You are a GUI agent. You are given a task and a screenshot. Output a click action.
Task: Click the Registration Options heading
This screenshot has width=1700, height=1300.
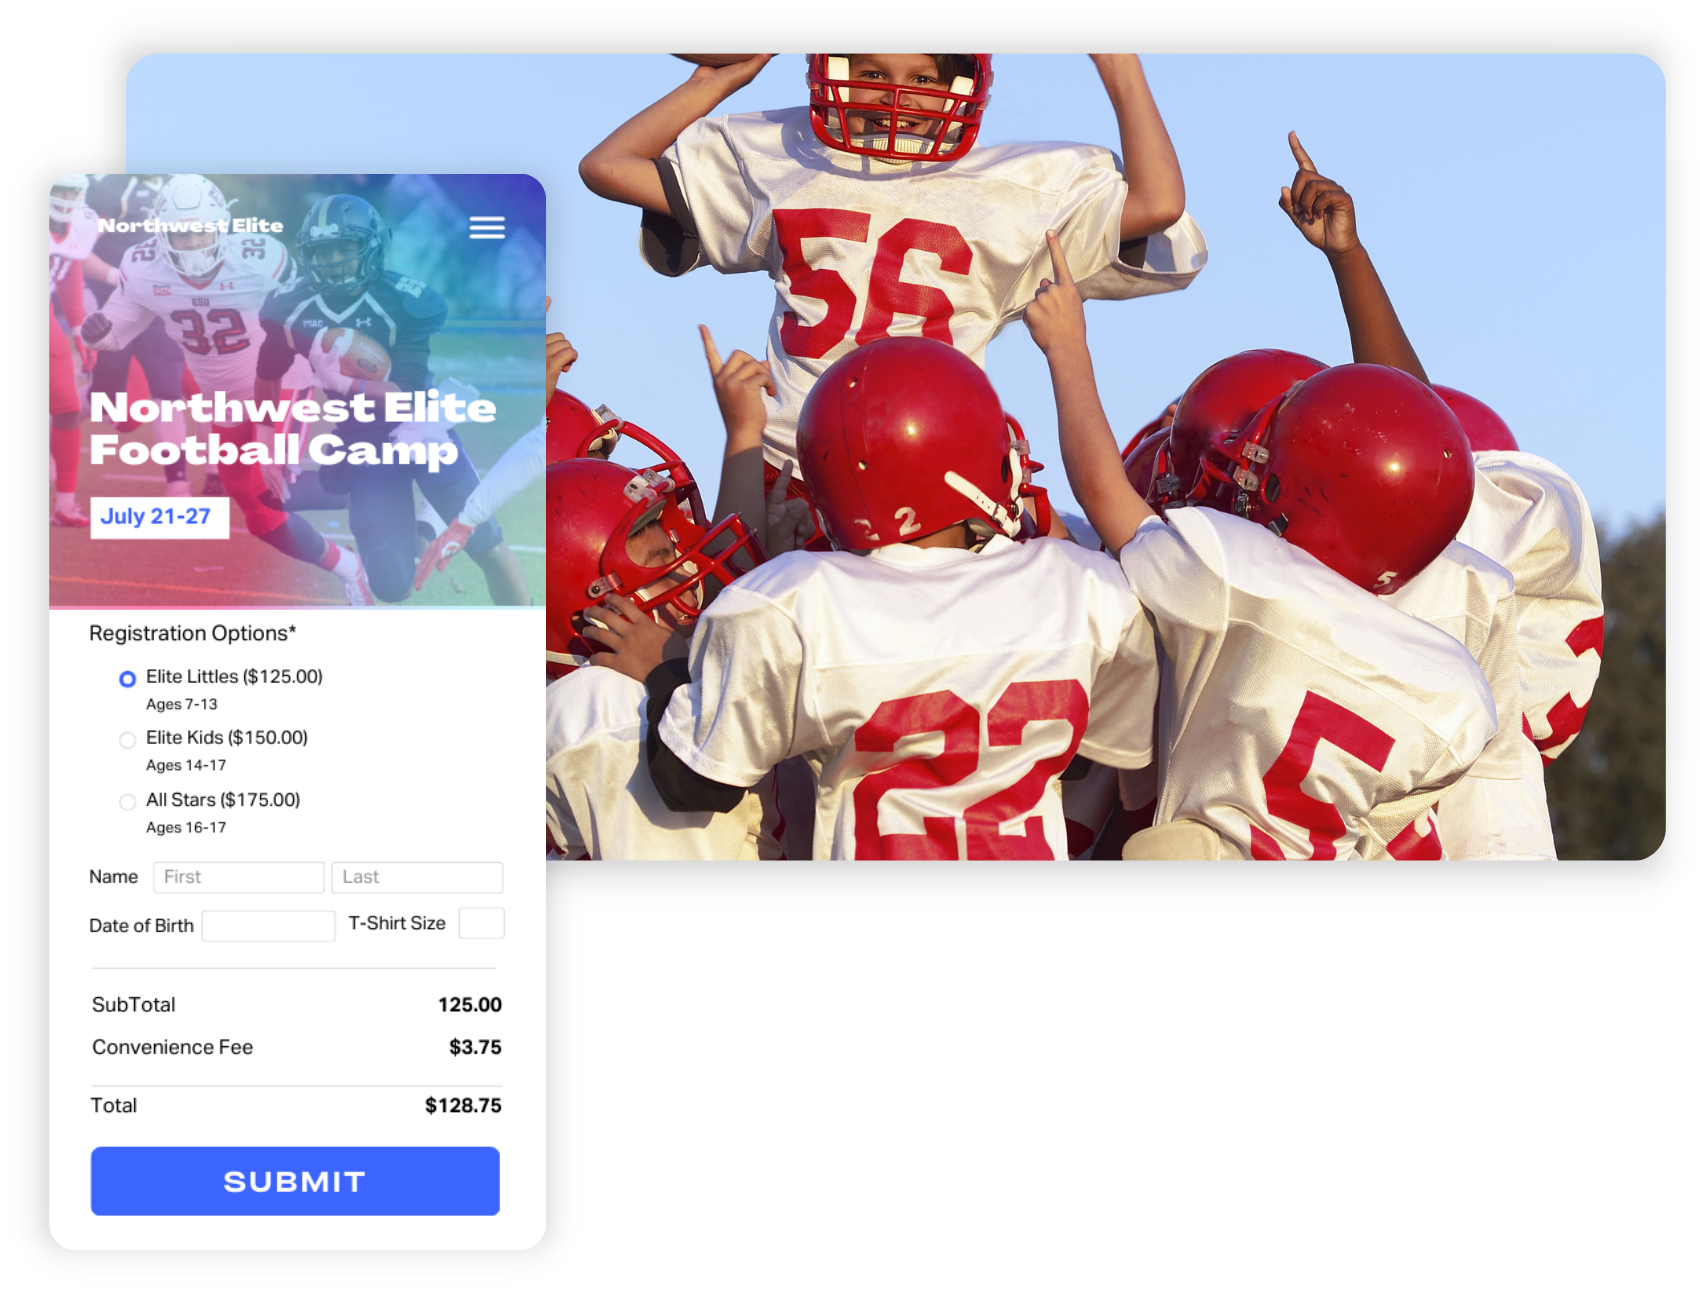[x=193, y=633]
